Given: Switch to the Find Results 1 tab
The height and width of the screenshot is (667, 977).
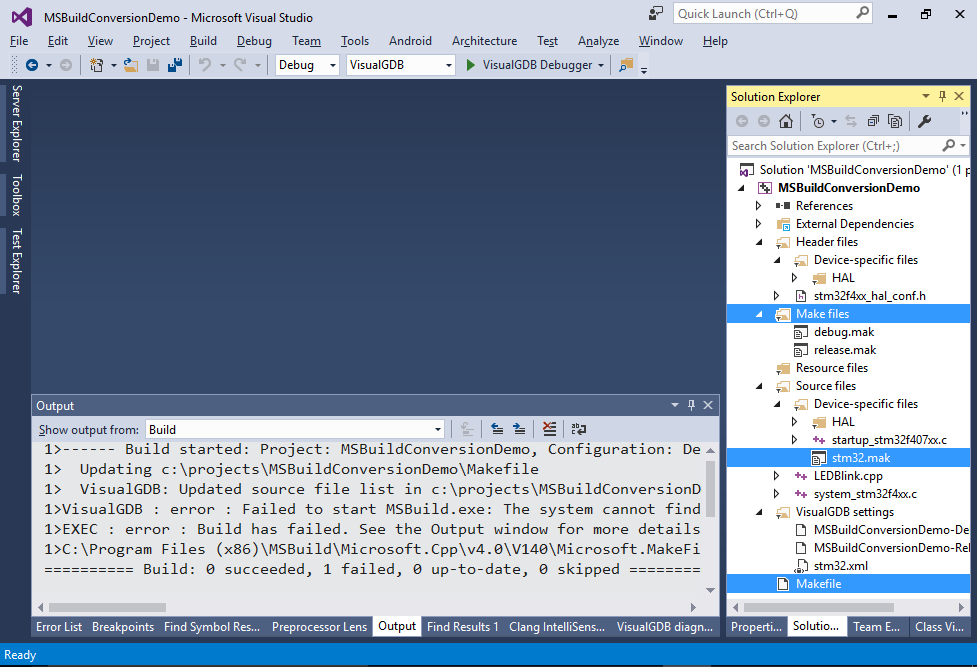Looking at the screenshot, I should click(x=462, y=626).
